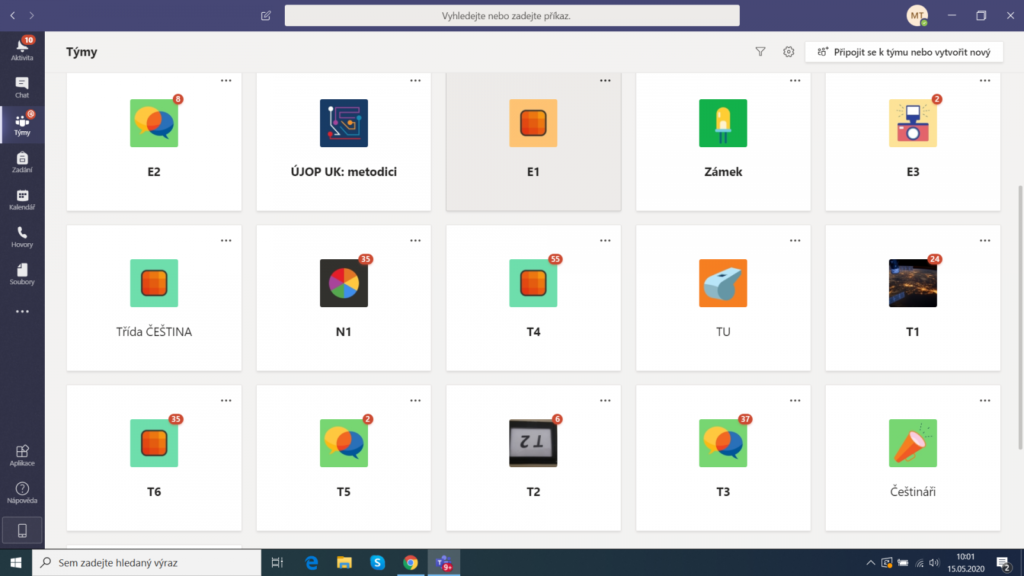Viewport: 1024px width, 576px height.
Task: Open Hovory calls section
Action: click(x=22, y=236)
